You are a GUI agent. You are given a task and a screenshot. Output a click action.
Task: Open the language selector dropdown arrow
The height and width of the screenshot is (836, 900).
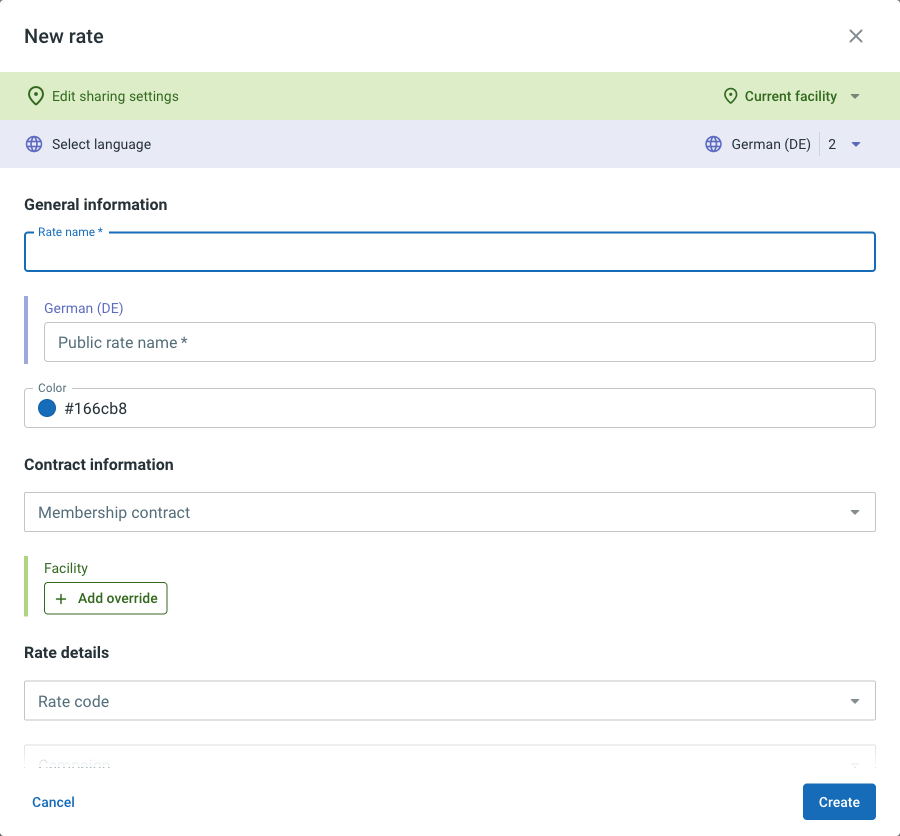(x=855, y=144)
